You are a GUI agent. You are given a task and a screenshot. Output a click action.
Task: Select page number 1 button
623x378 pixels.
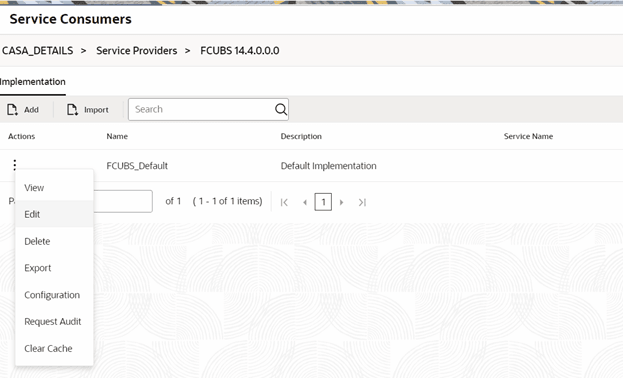pyautogui.click(x=323, y=202)
